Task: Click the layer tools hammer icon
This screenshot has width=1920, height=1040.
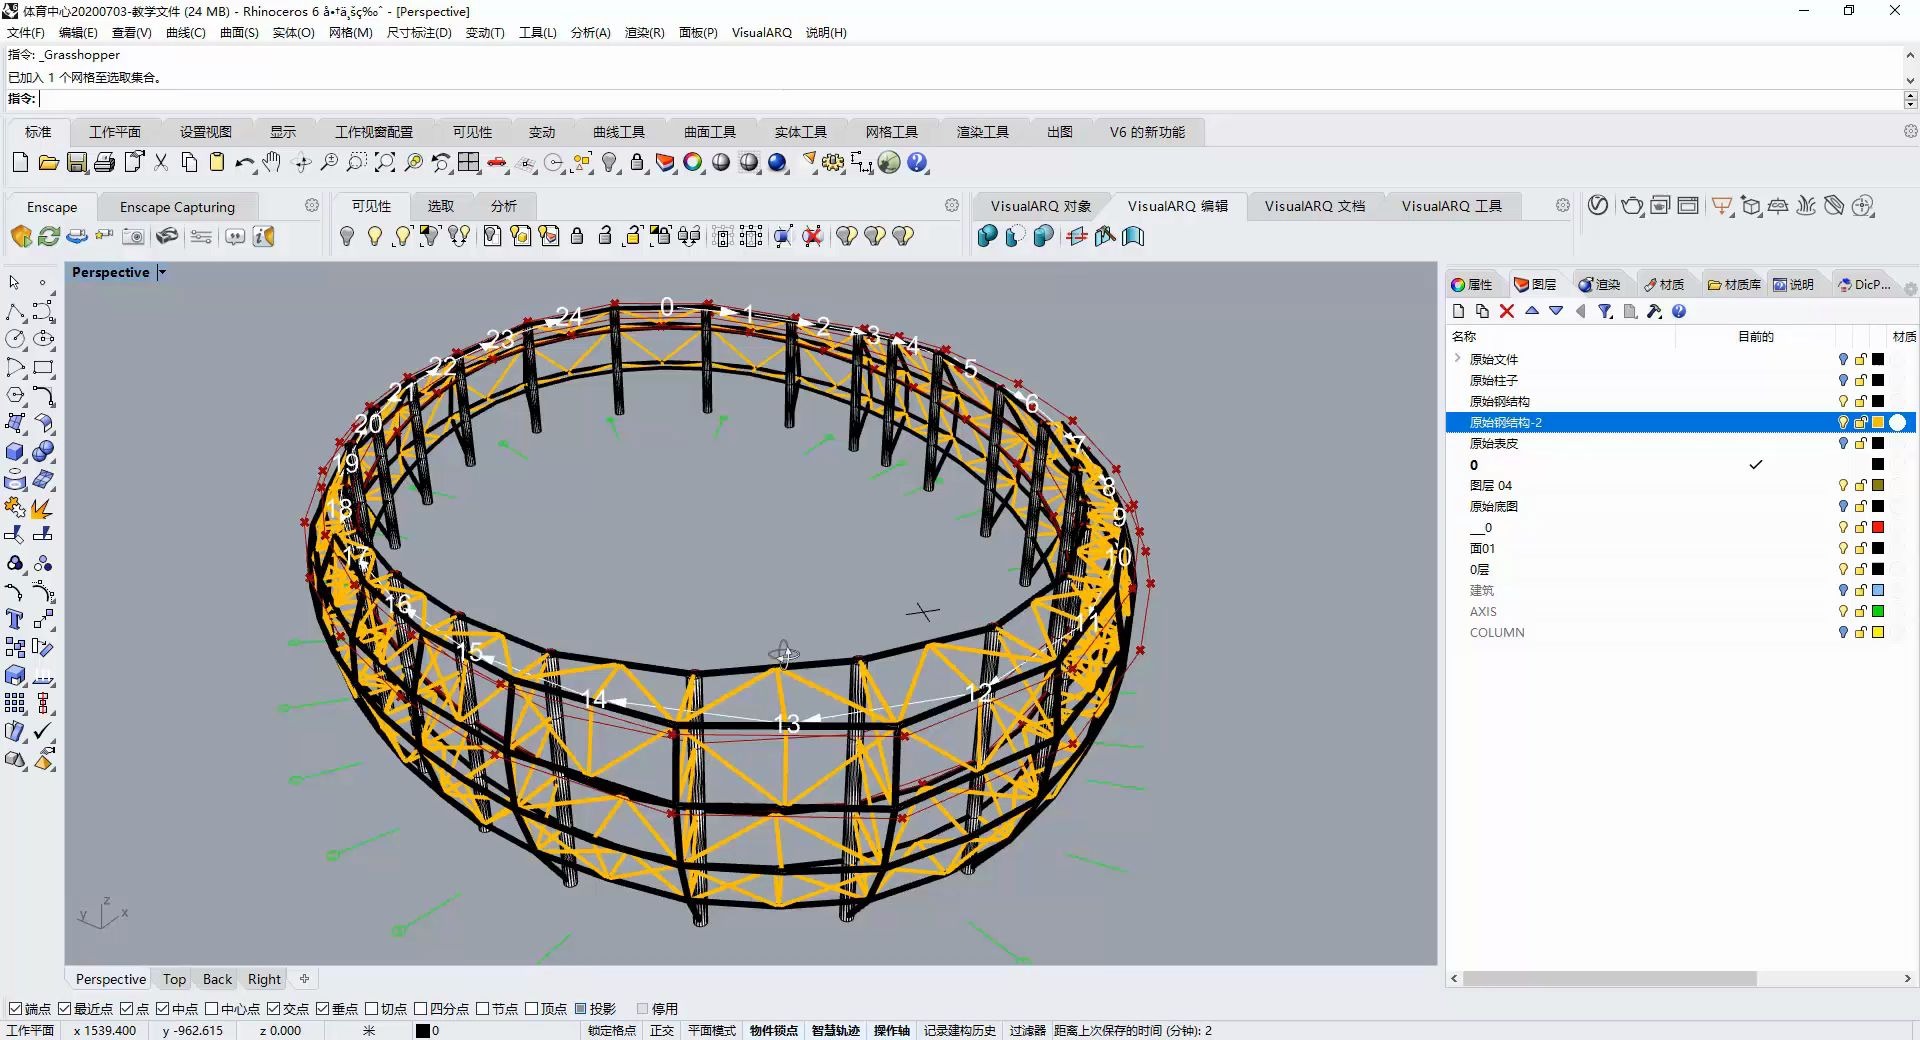Action: click(x=1654, y=312)
